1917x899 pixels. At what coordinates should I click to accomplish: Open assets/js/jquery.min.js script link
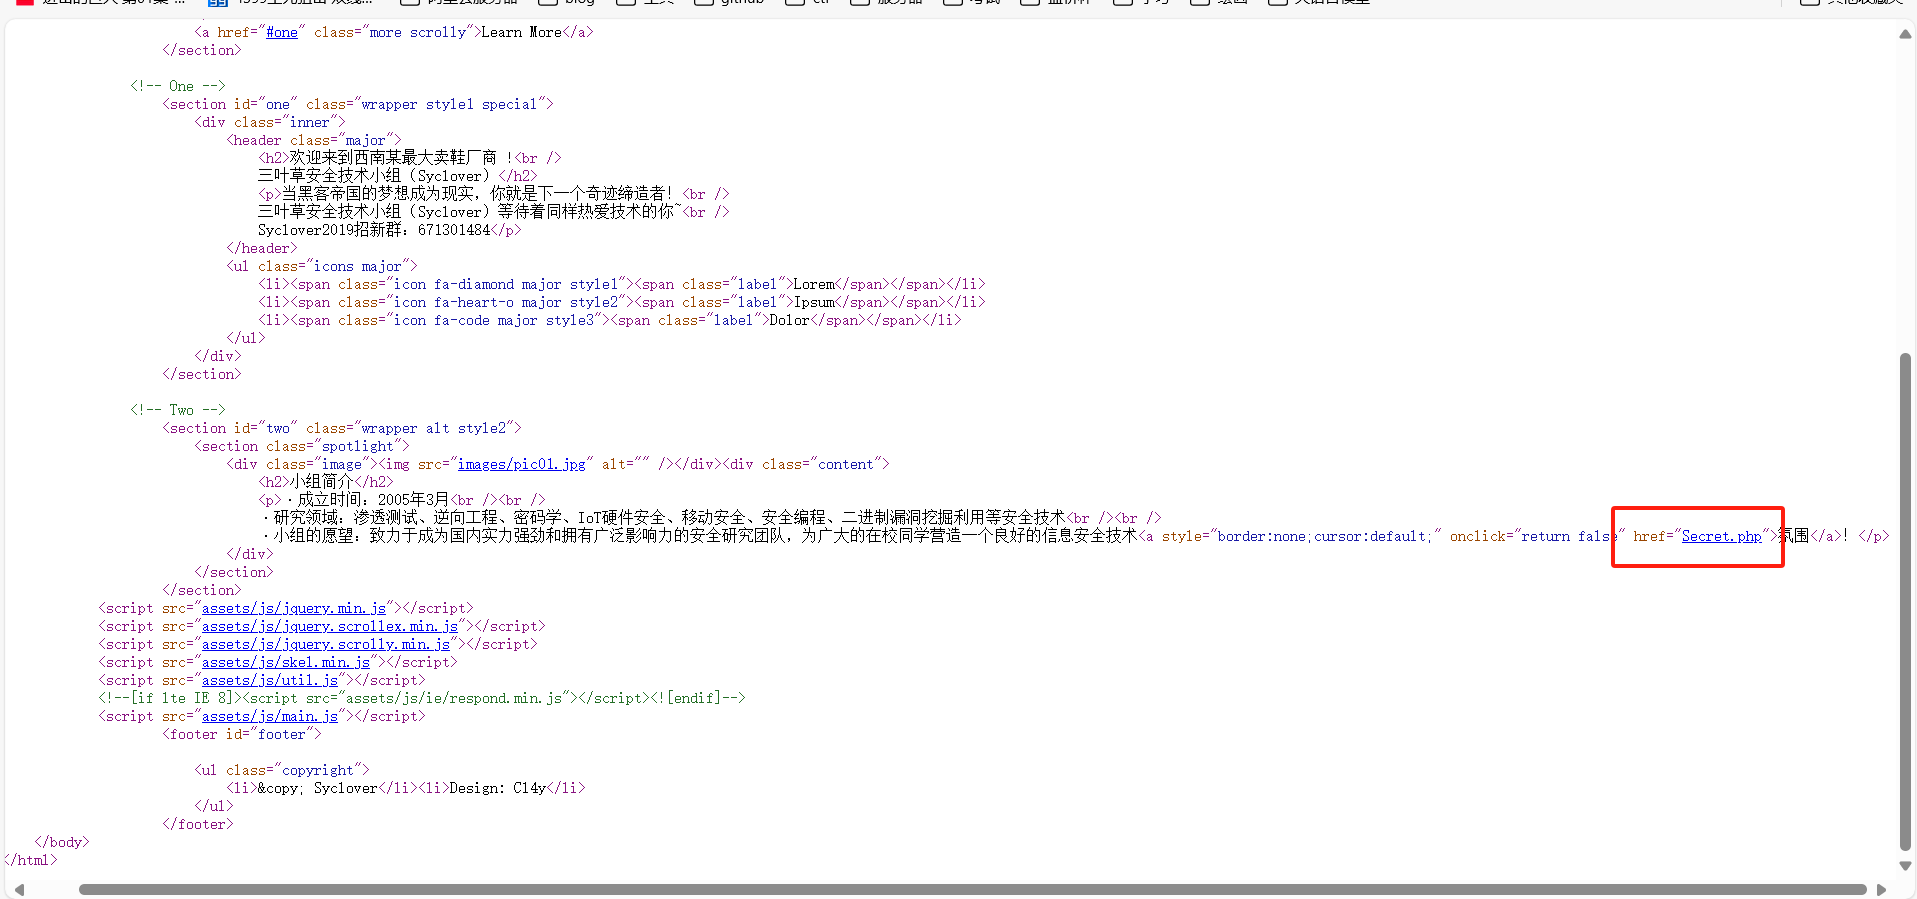(294, 608)
